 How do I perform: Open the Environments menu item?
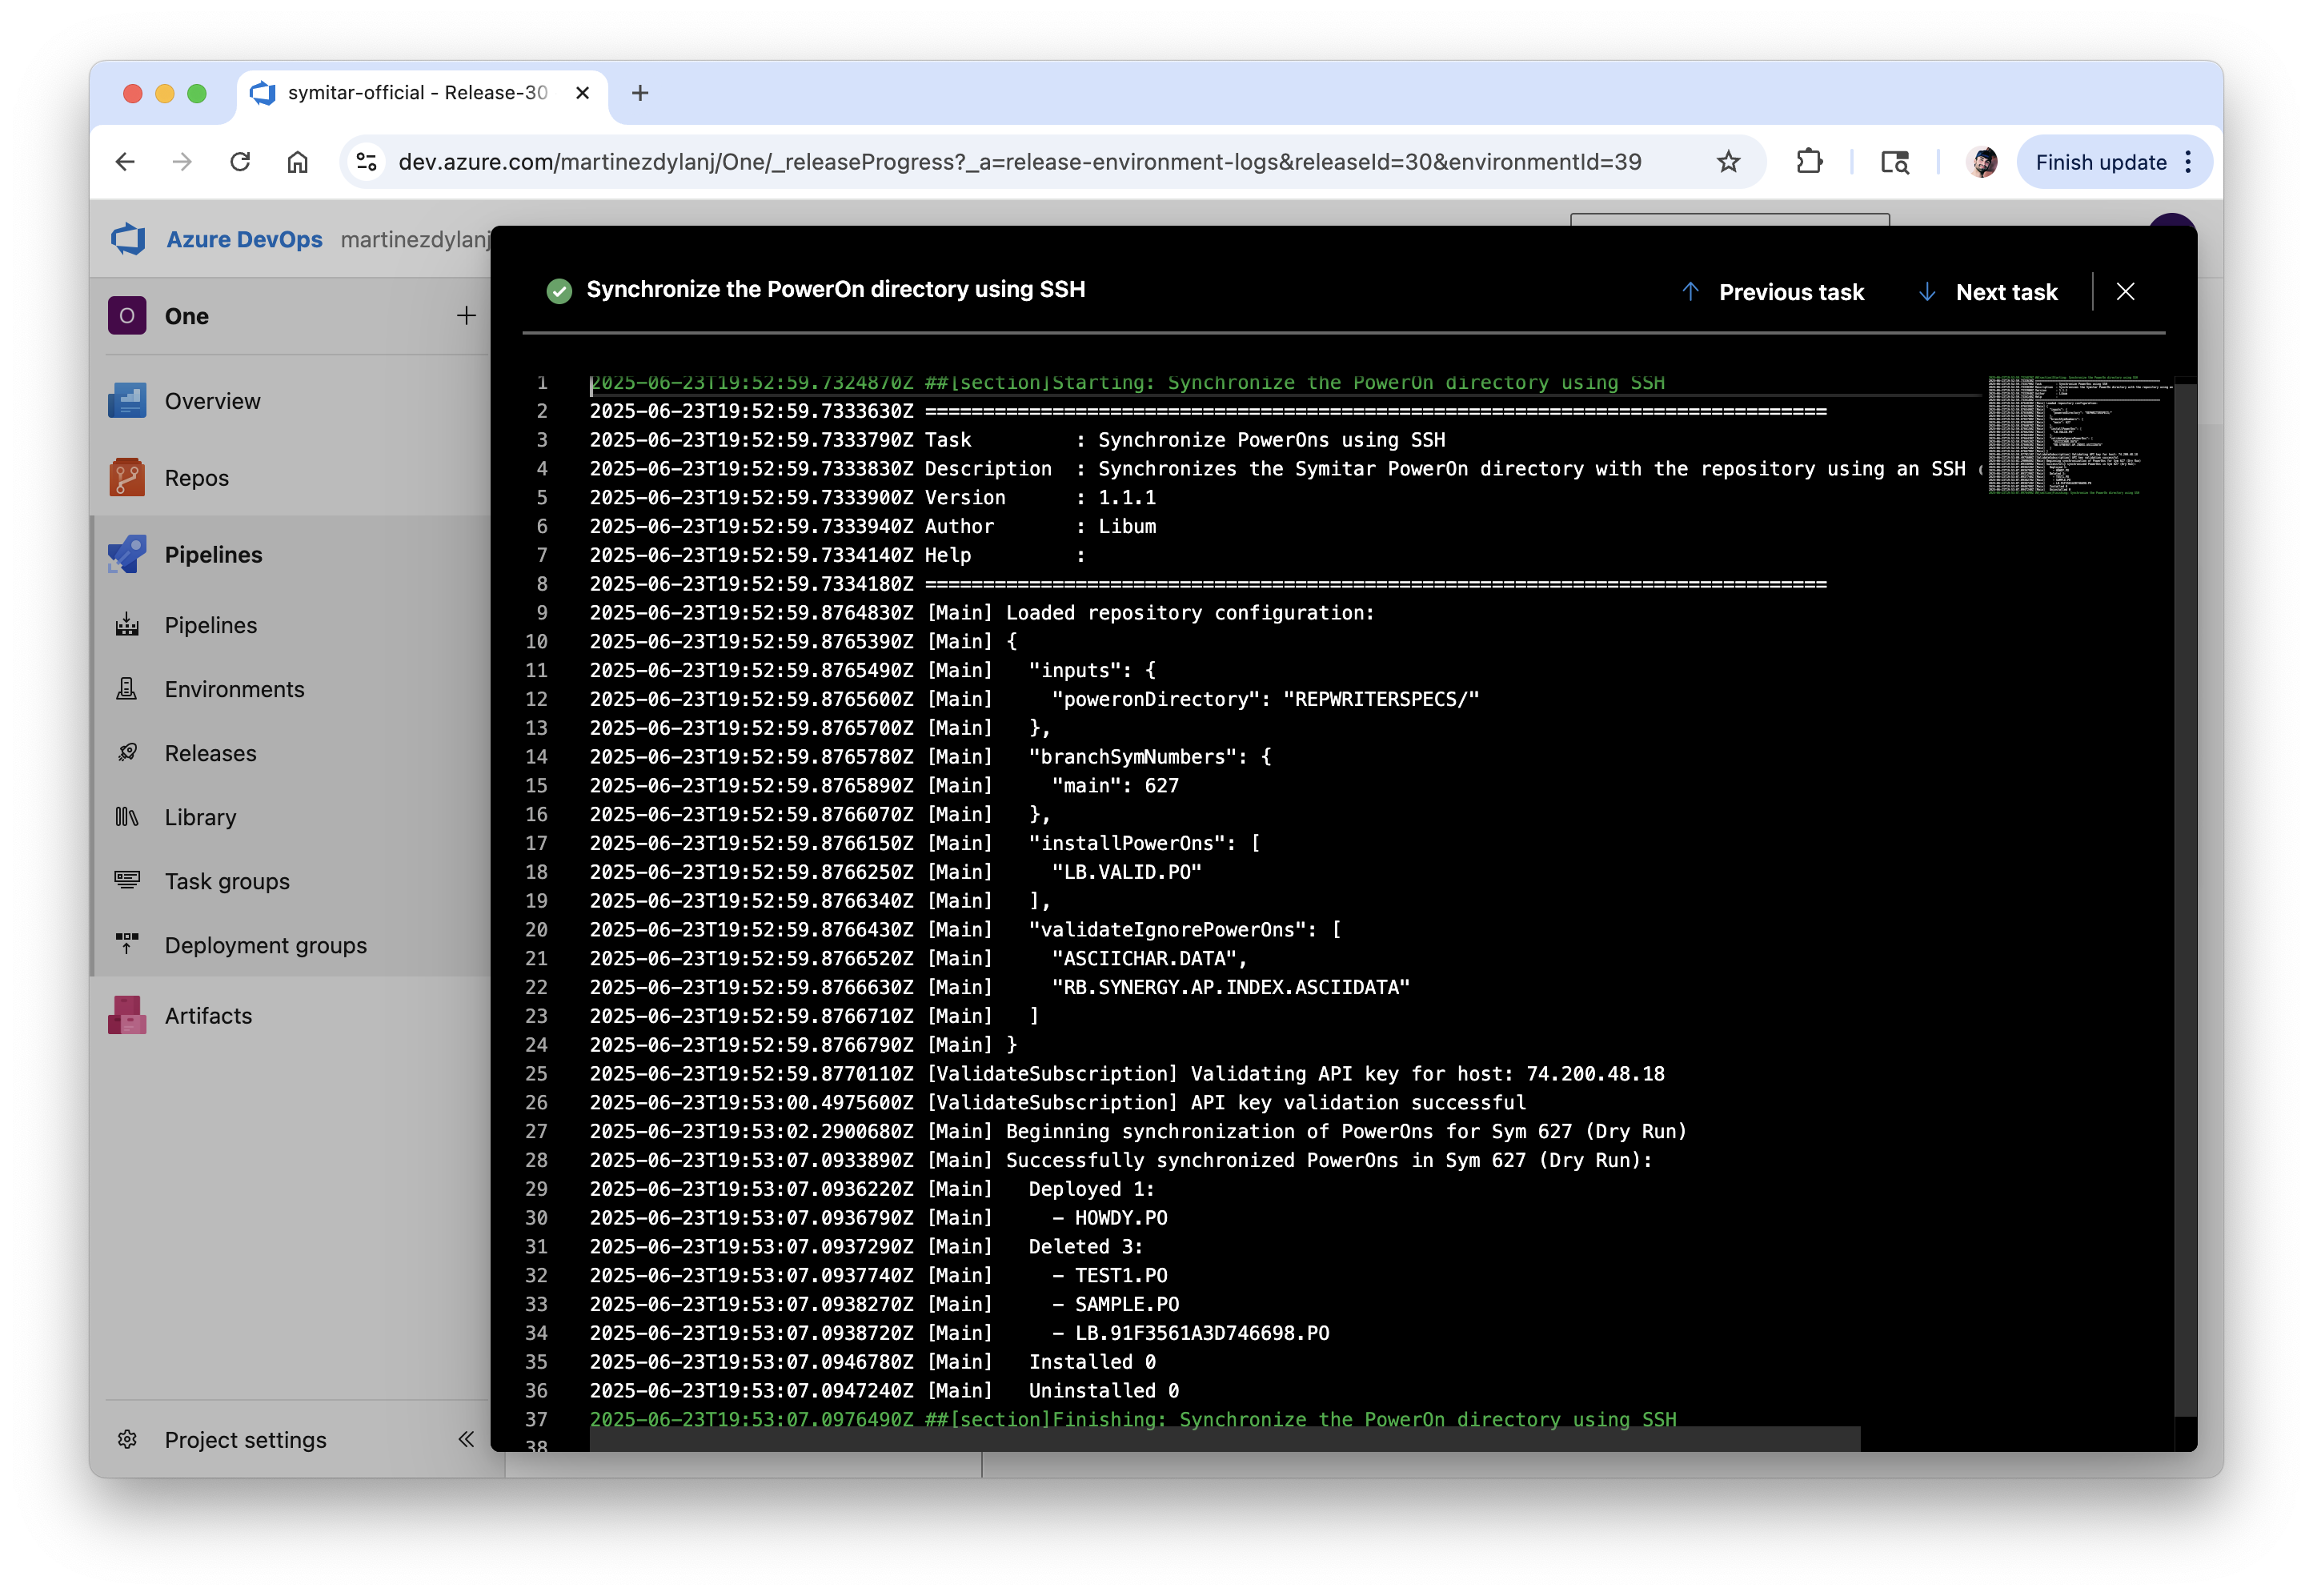click(235, 689)
